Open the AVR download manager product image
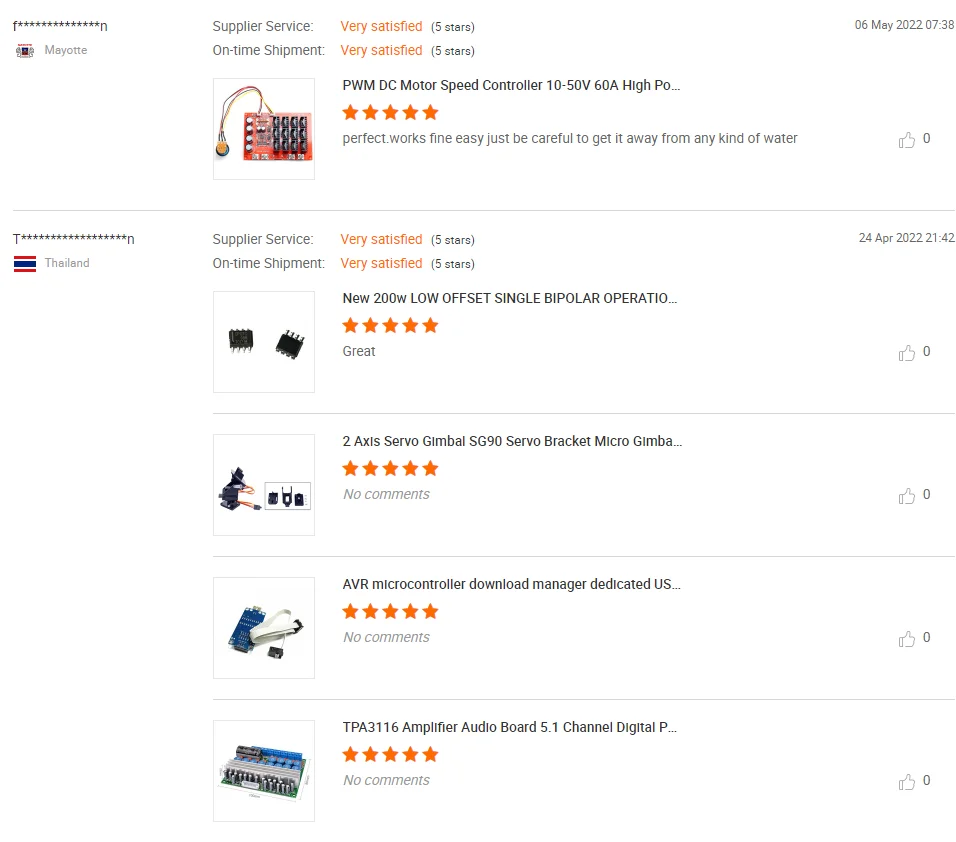The width and height of the screenshot is (956, 842). 264,628
